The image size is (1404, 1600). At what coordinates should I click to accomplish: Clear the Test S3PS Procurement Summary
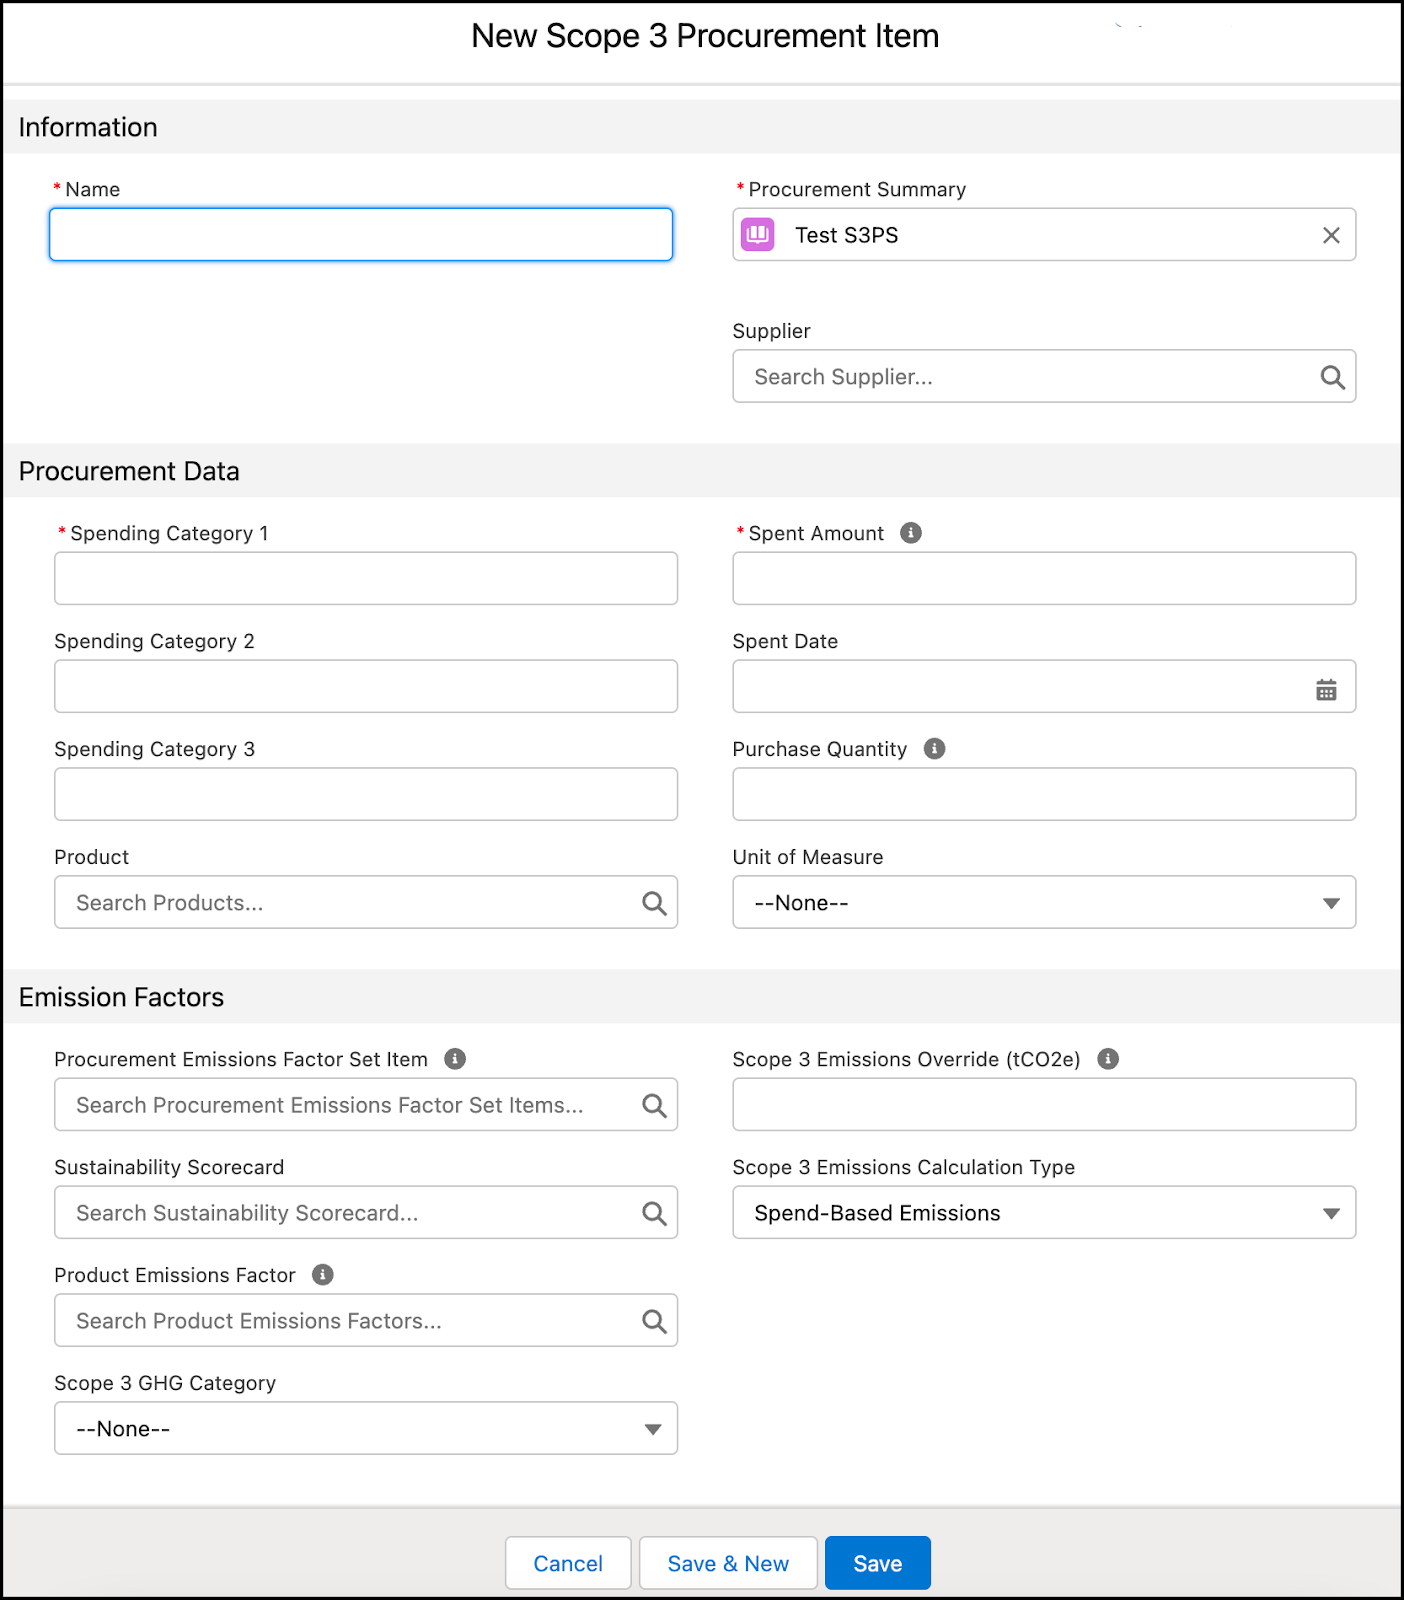(1331, 235)
